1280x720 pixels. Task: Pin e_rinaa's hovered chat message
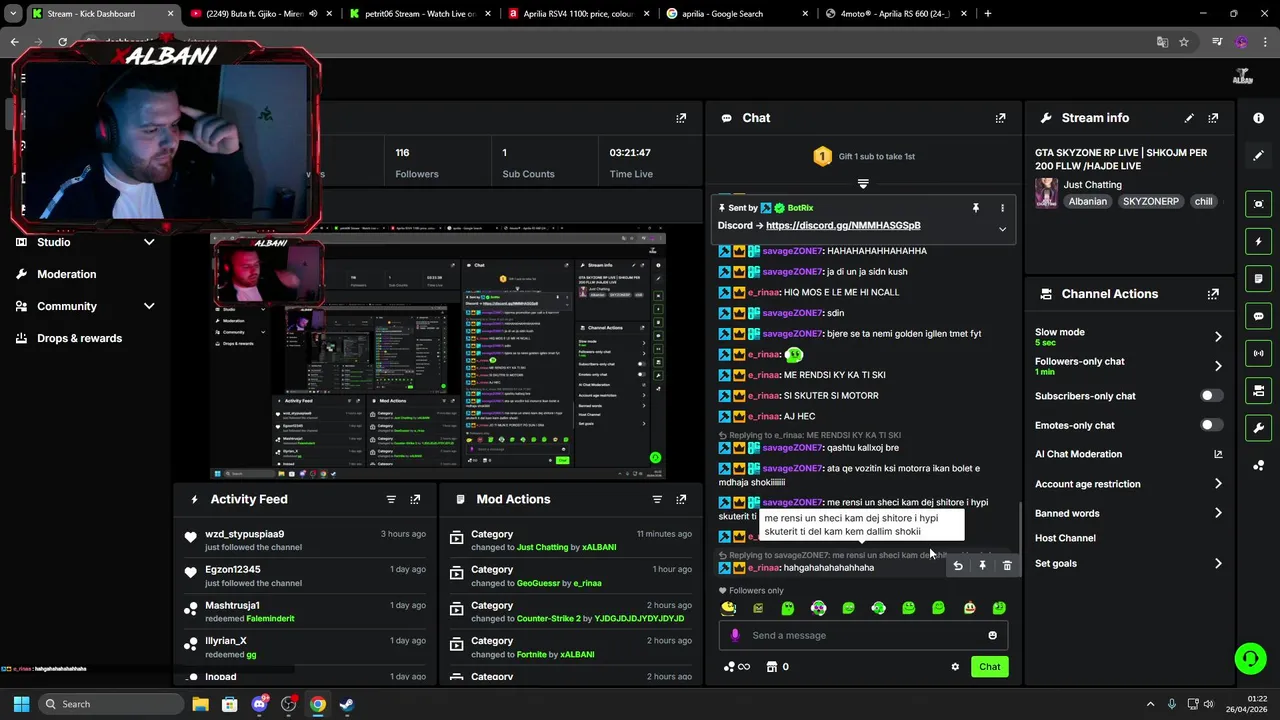tap(982, 566)
